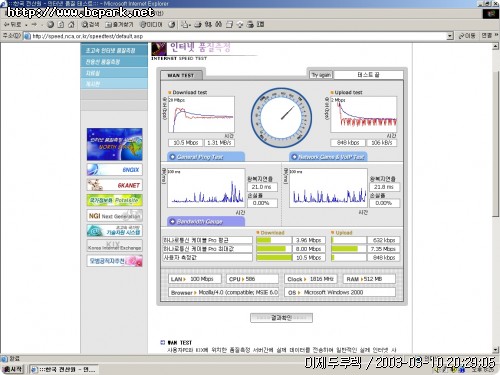Open the blue globe NORTH banner
This screenshot has height=375, width=500.
coord(114,144)
